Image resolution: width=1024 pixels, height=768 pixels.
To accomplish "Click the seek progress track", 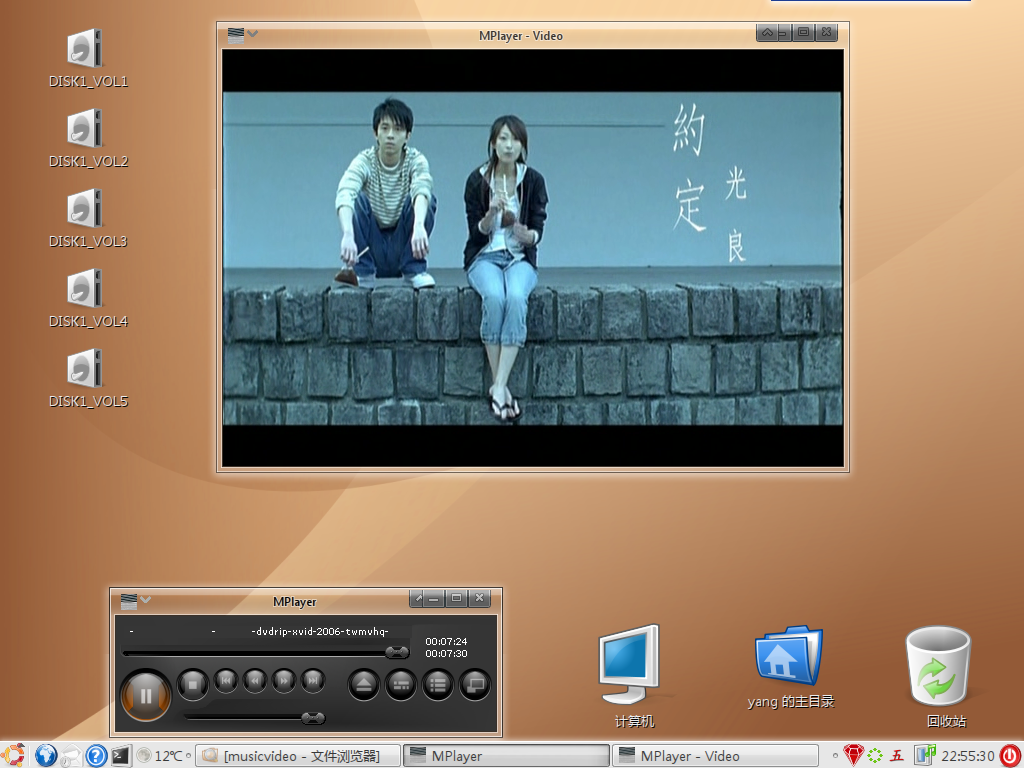I will (265, 652).
